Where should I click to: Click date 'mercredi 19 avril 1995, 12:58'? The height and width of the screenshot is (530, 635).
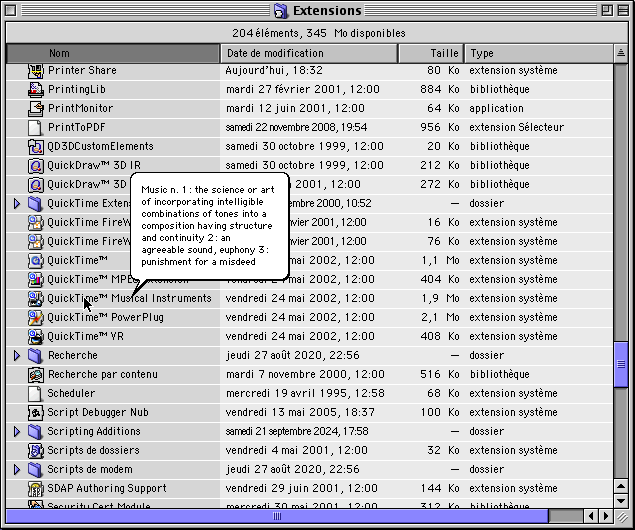click(x=305, y=394)
